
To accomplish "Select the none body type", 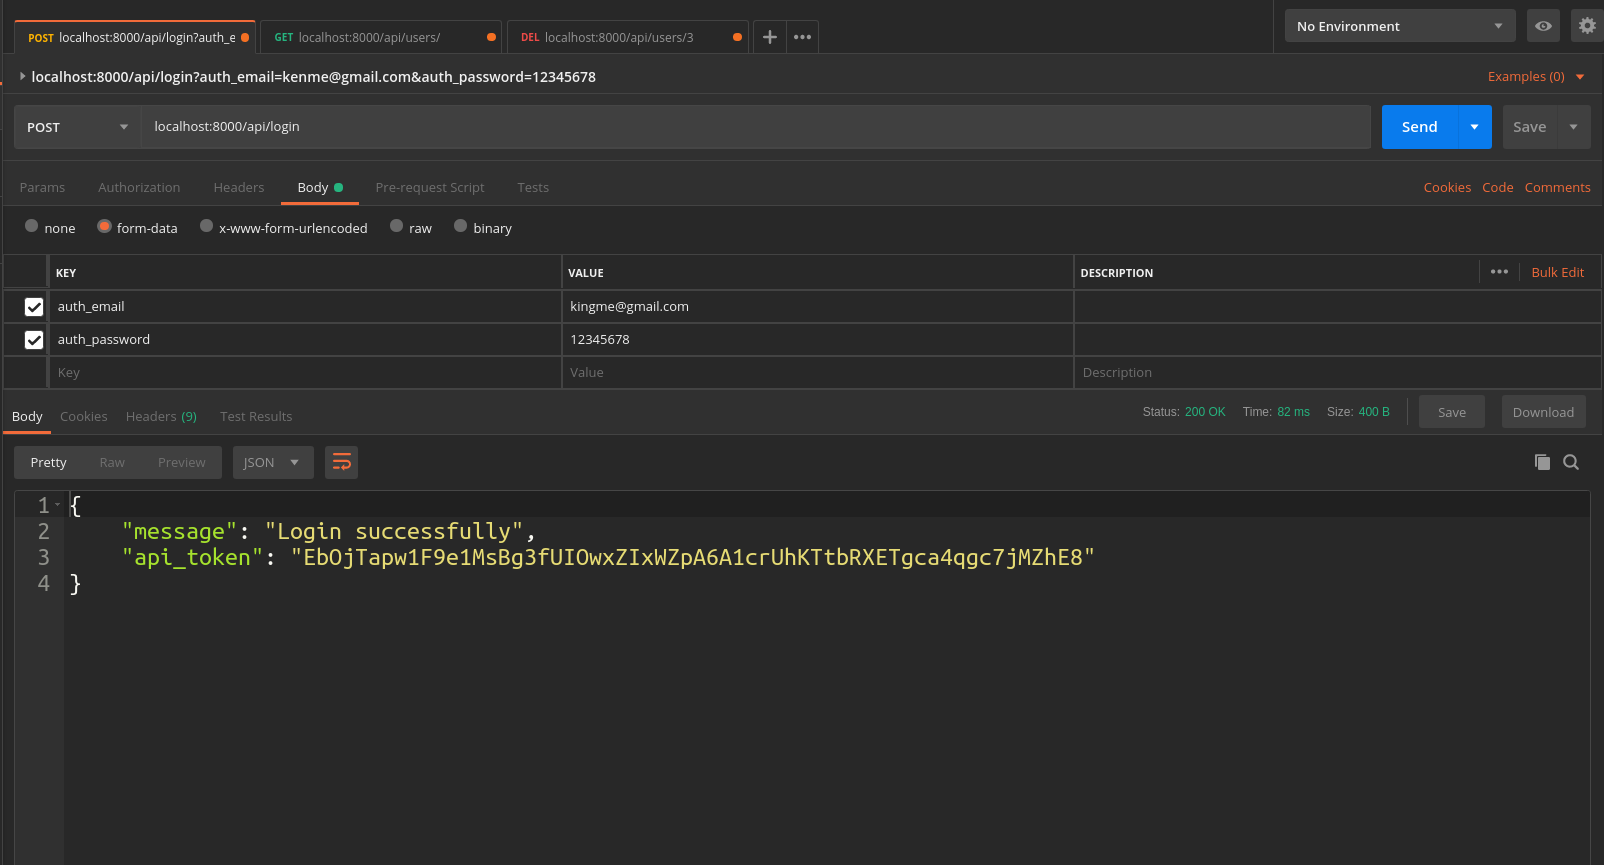I will point(32,226).
